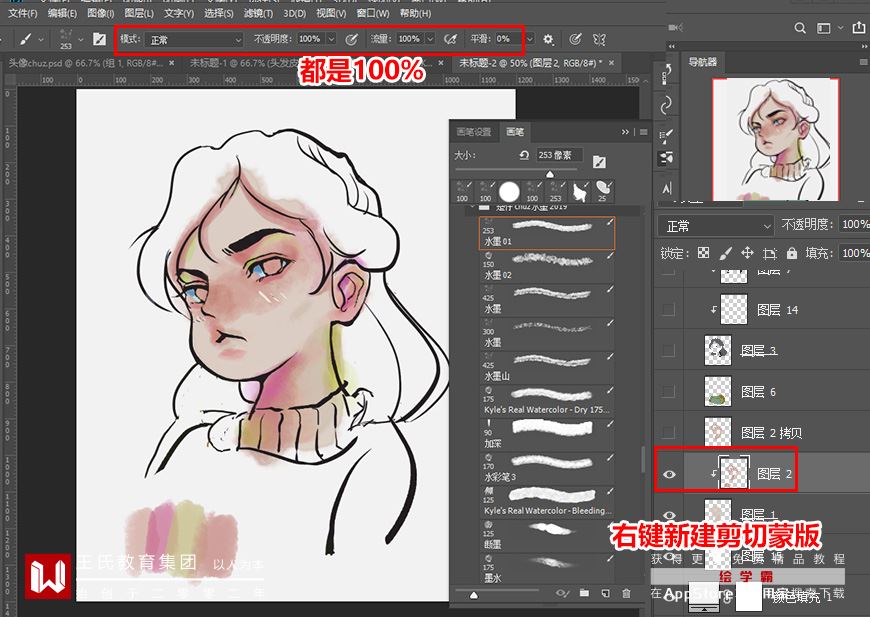Switch to 画笔设置 tab
Image resolution: width=870 pixels, height=617 pixels.
point(473,132)
